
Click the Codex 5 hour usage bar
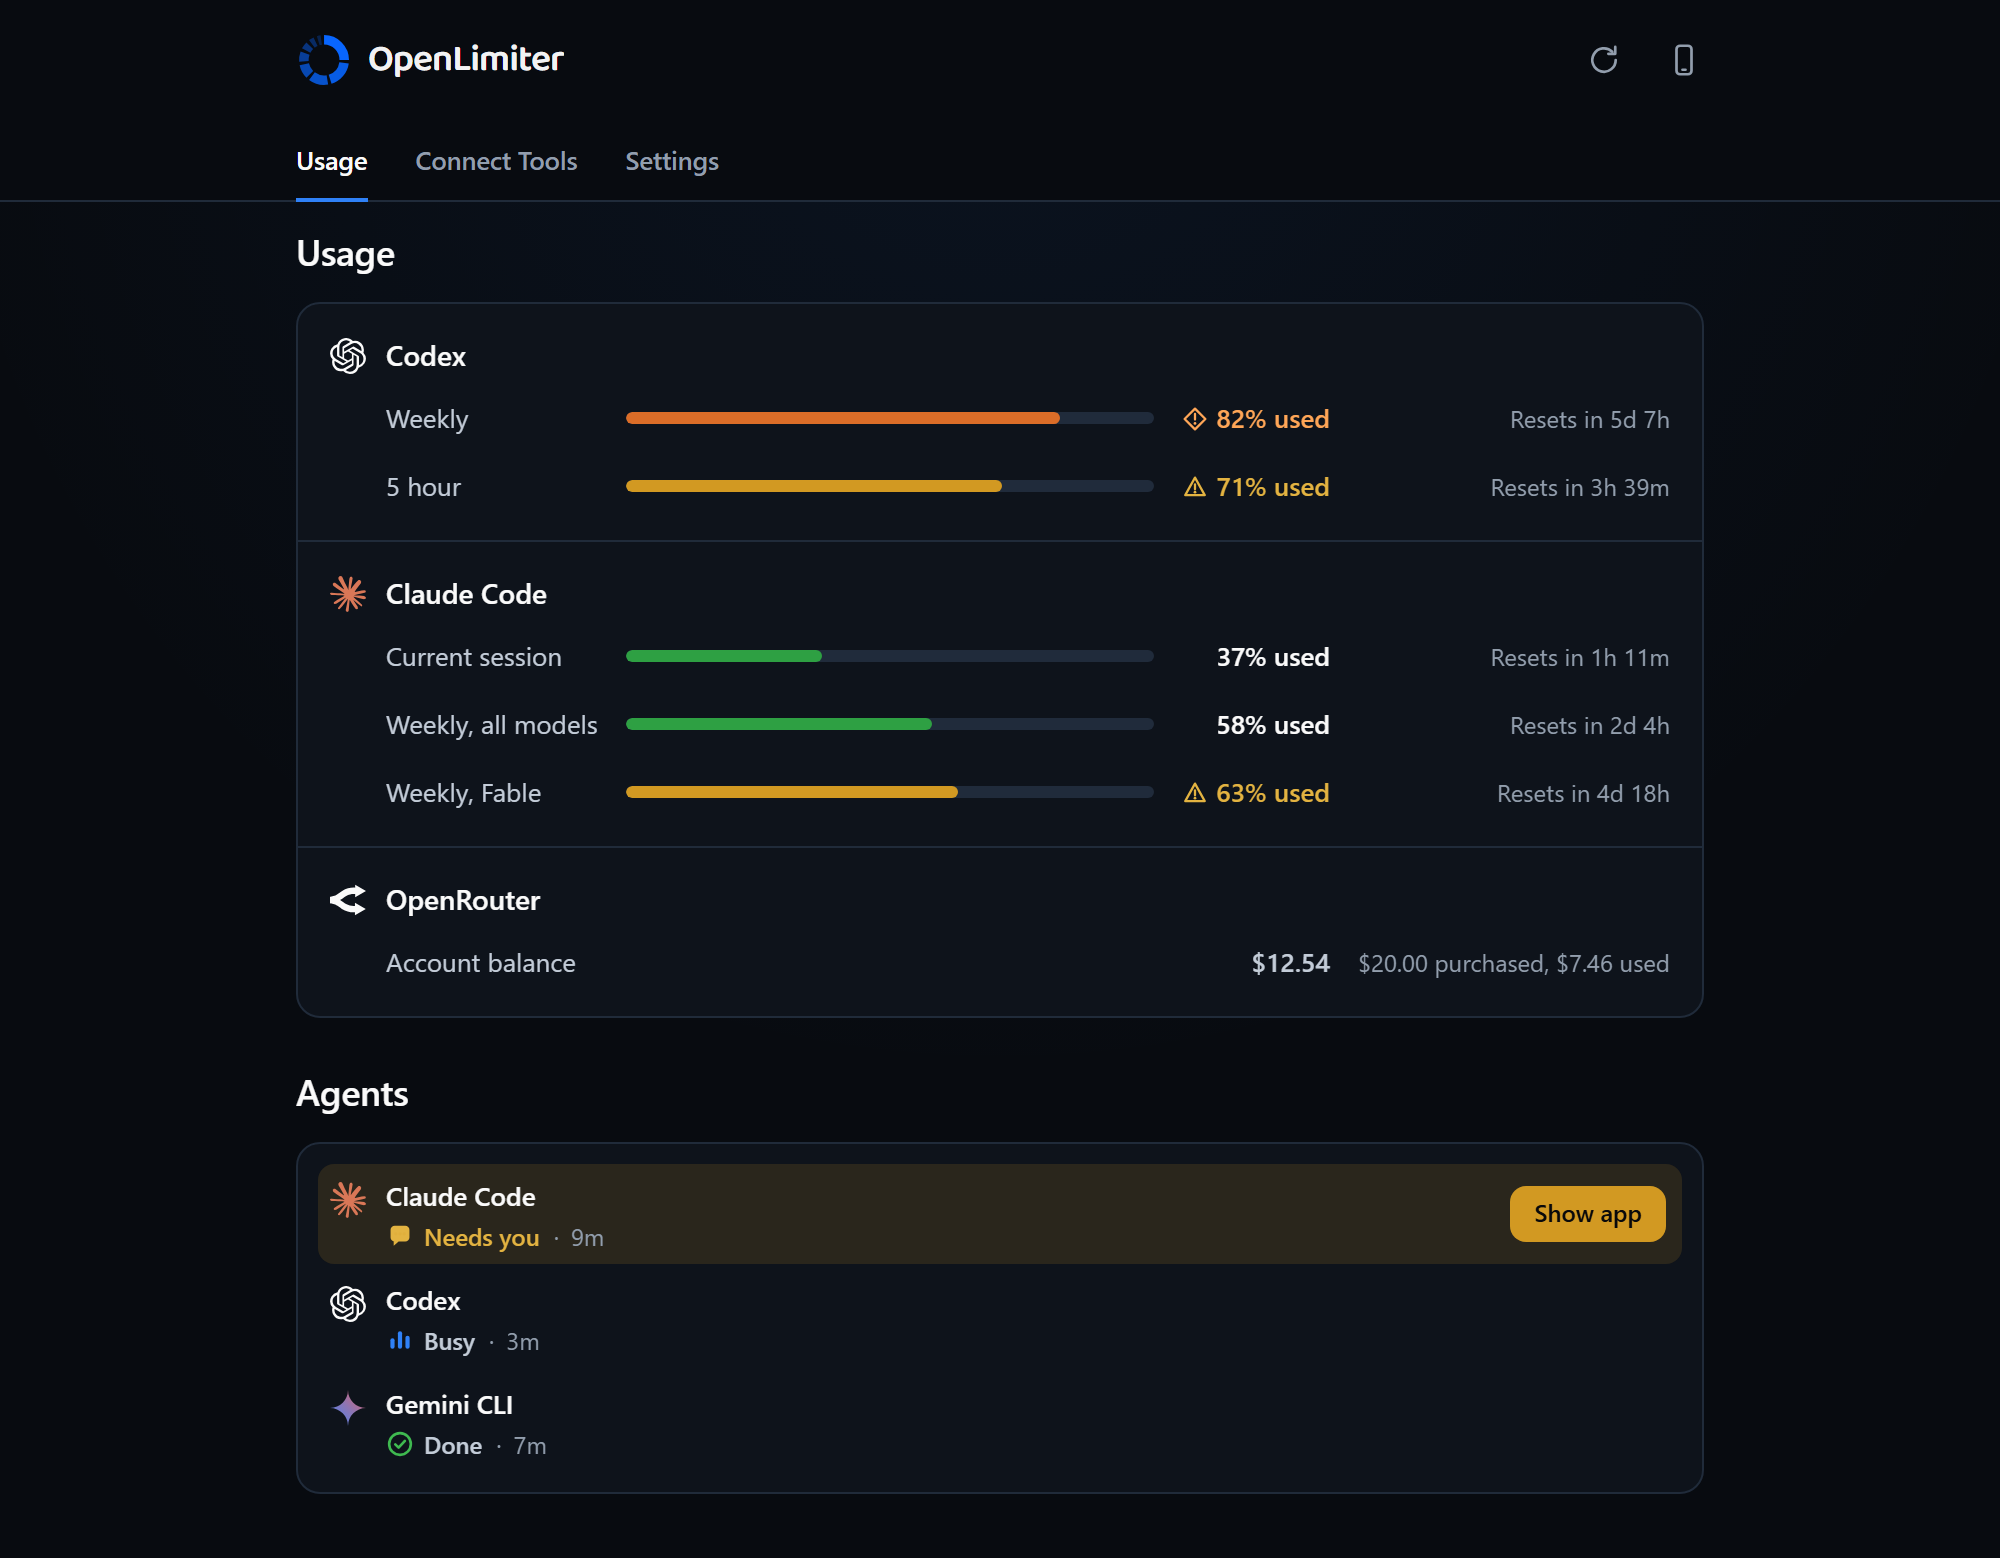point(890,486)
